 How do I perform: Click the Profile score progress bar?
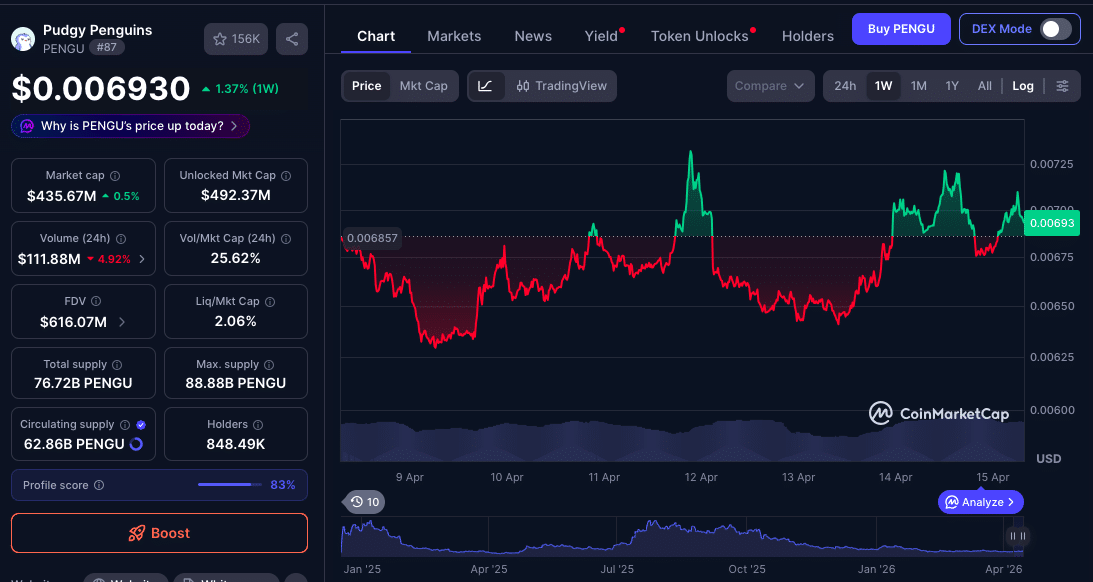(x=229, y=484)
